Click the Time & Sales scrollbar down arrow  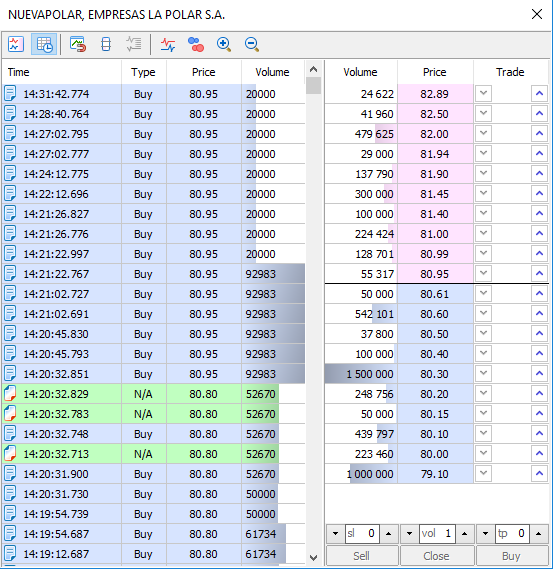314,557
